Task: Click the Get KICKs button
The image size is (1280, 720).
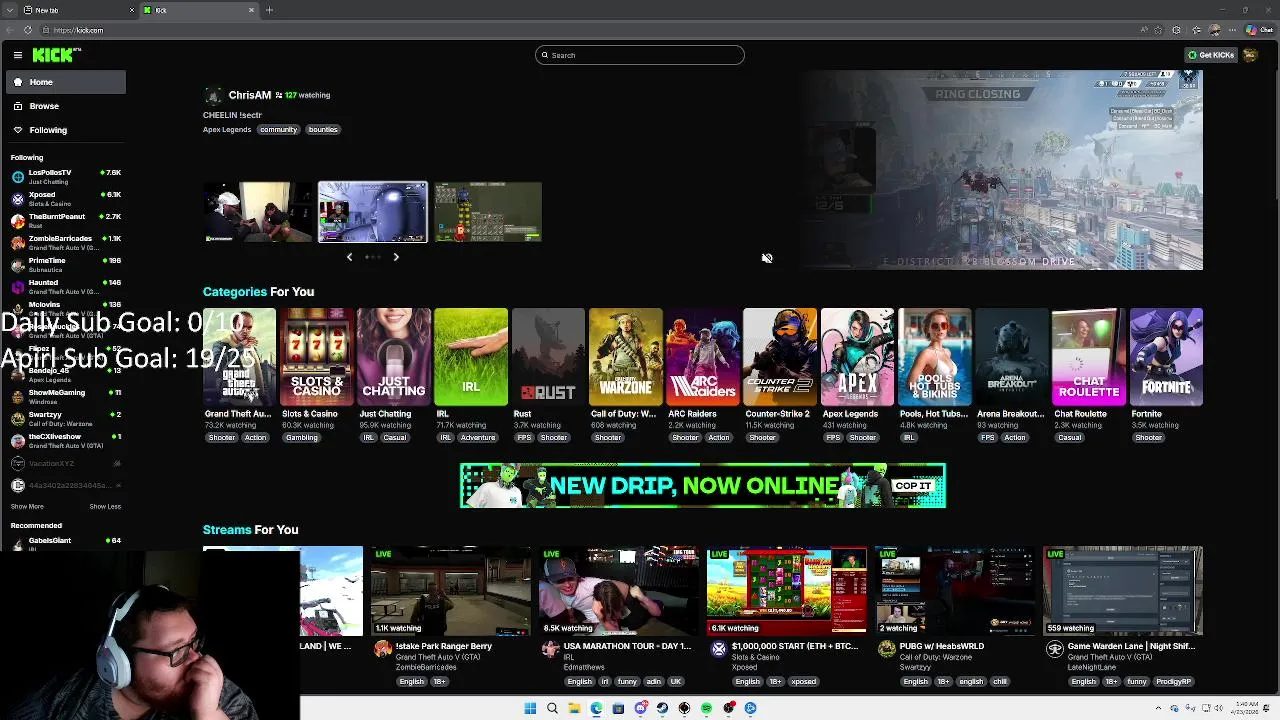Action: [1210, 55]
